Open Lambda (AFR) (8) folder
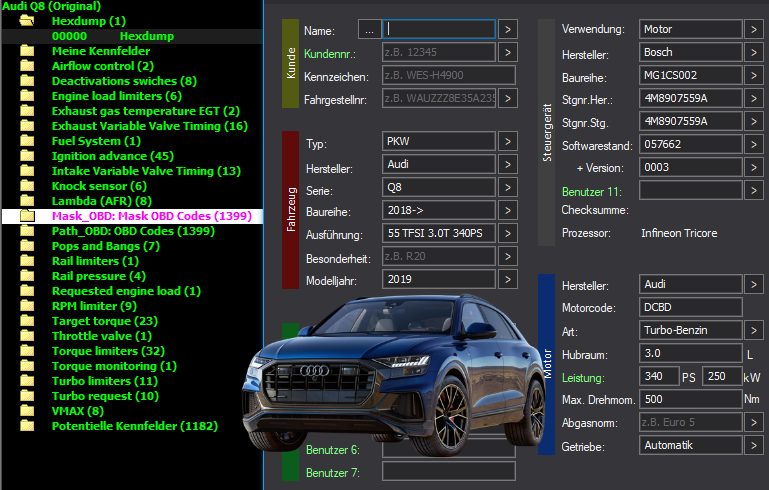Viewport: 769px width, 490px height. [x=102, y=201]
